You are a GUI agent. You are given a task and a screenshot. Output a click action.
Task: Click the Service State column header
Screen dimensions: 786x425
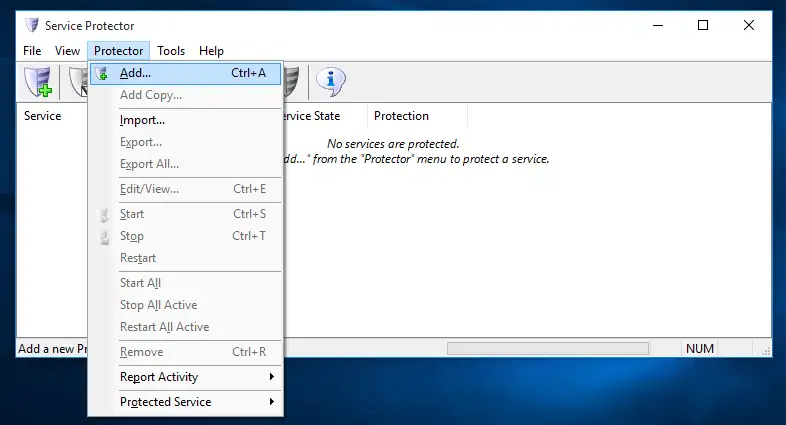click(325, 116)
